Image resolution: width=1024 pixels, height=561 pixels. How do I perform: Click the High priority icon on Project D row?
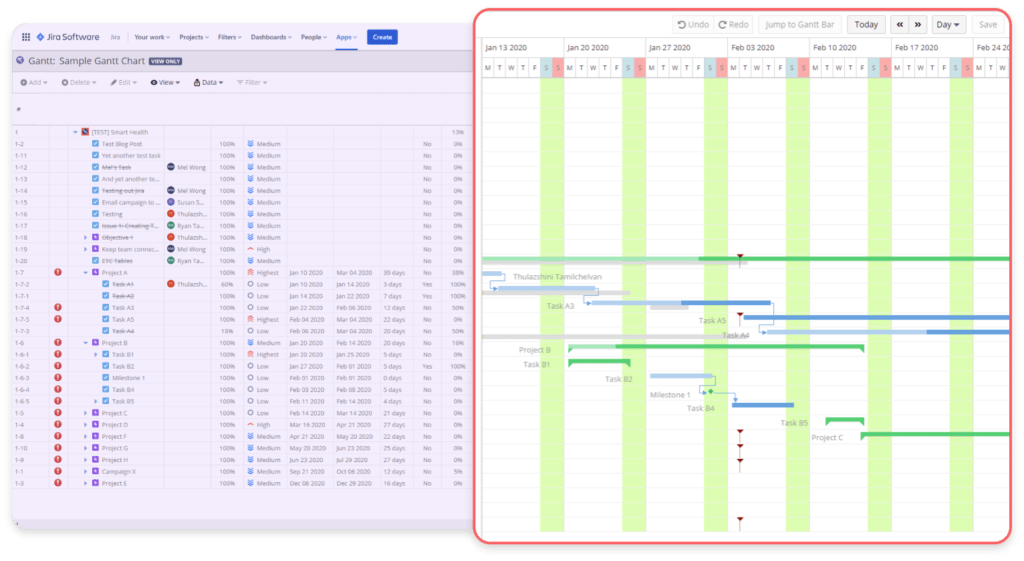250,425
